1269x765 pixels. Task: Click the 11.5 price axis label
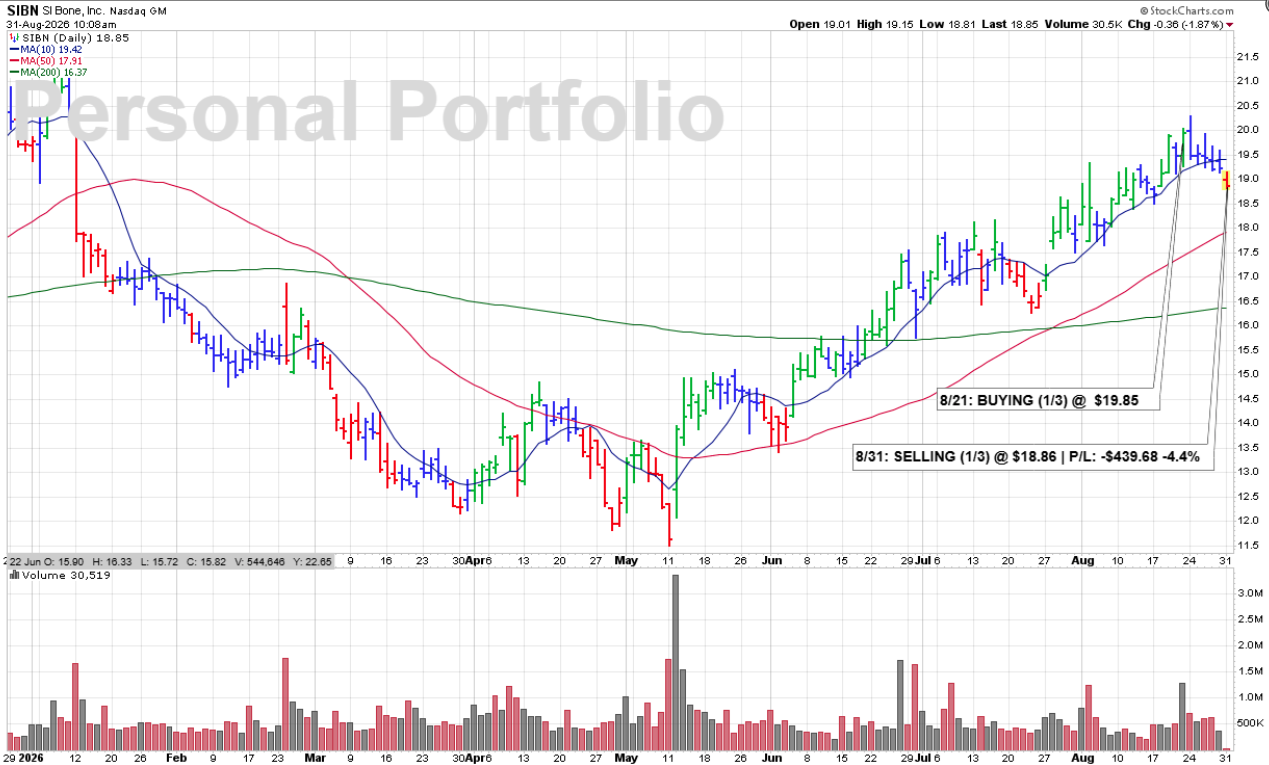1249,545
